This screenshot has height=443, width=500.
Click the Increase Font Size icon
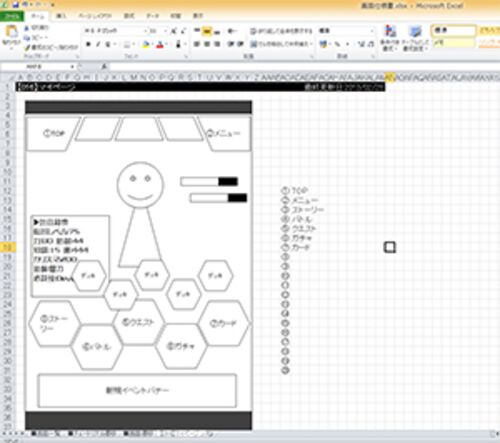(x=173, y=31)
